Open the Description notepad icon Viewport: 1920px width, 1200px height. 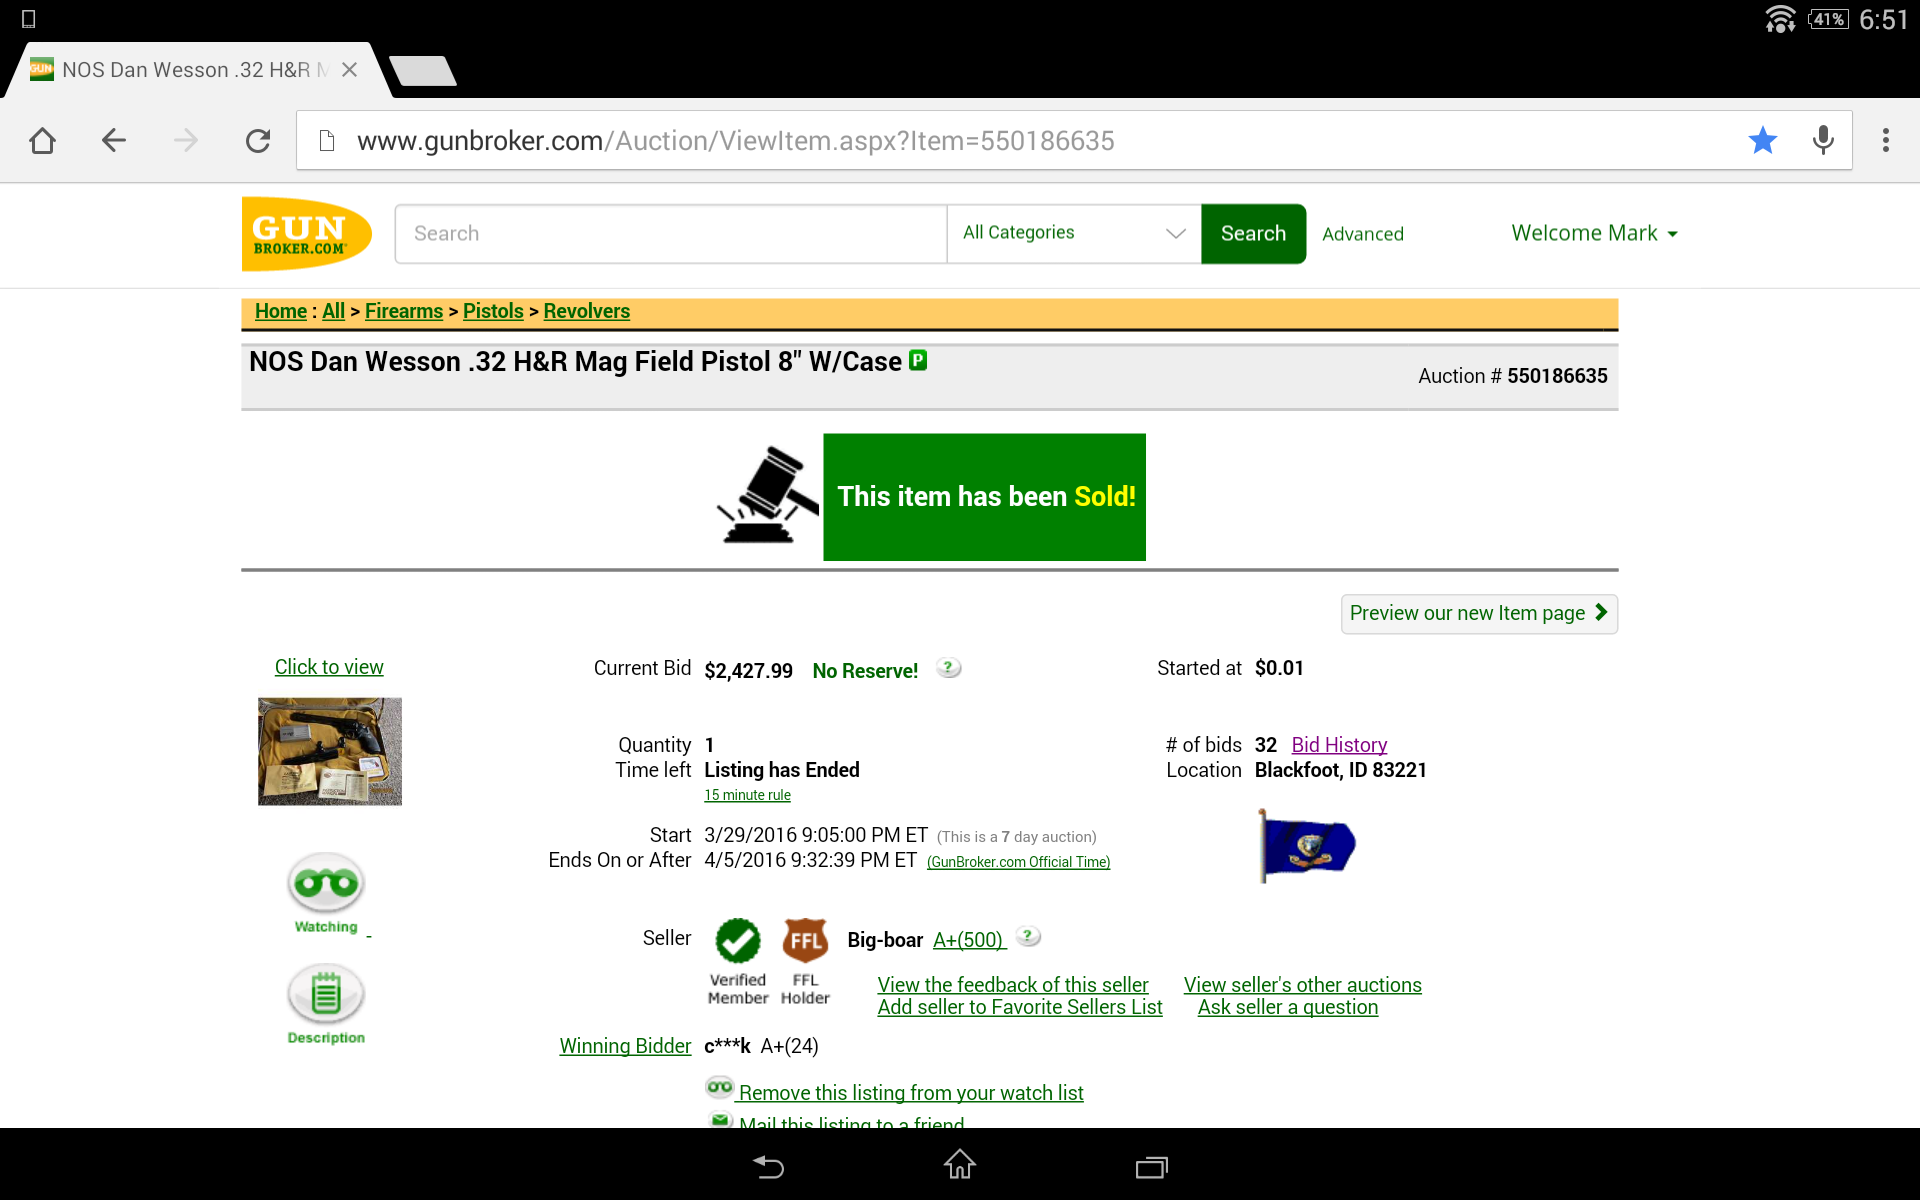[x=326, y=1004]
